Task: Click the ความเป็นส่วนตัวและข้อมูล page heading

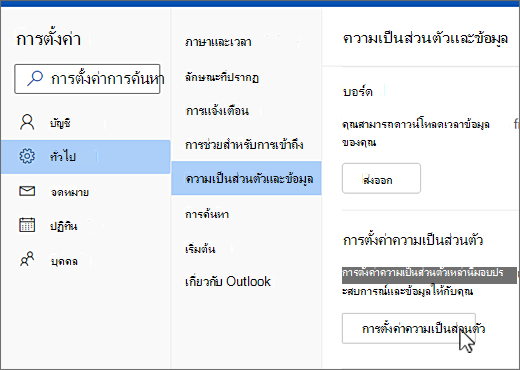Action: pyautogui.click(x=425, y=39)
